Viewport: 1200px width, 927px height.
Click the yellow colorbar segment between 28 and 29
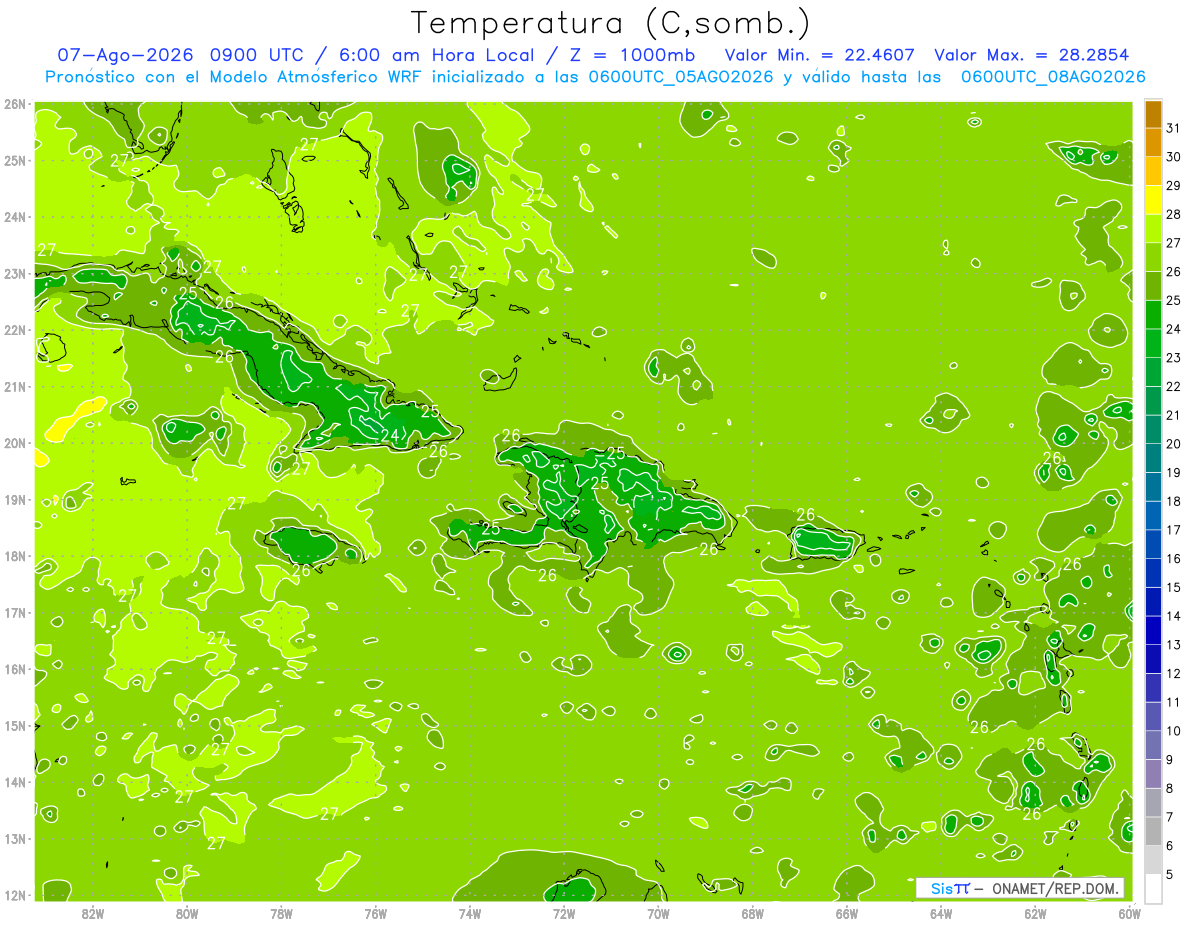coord(1153,200)
